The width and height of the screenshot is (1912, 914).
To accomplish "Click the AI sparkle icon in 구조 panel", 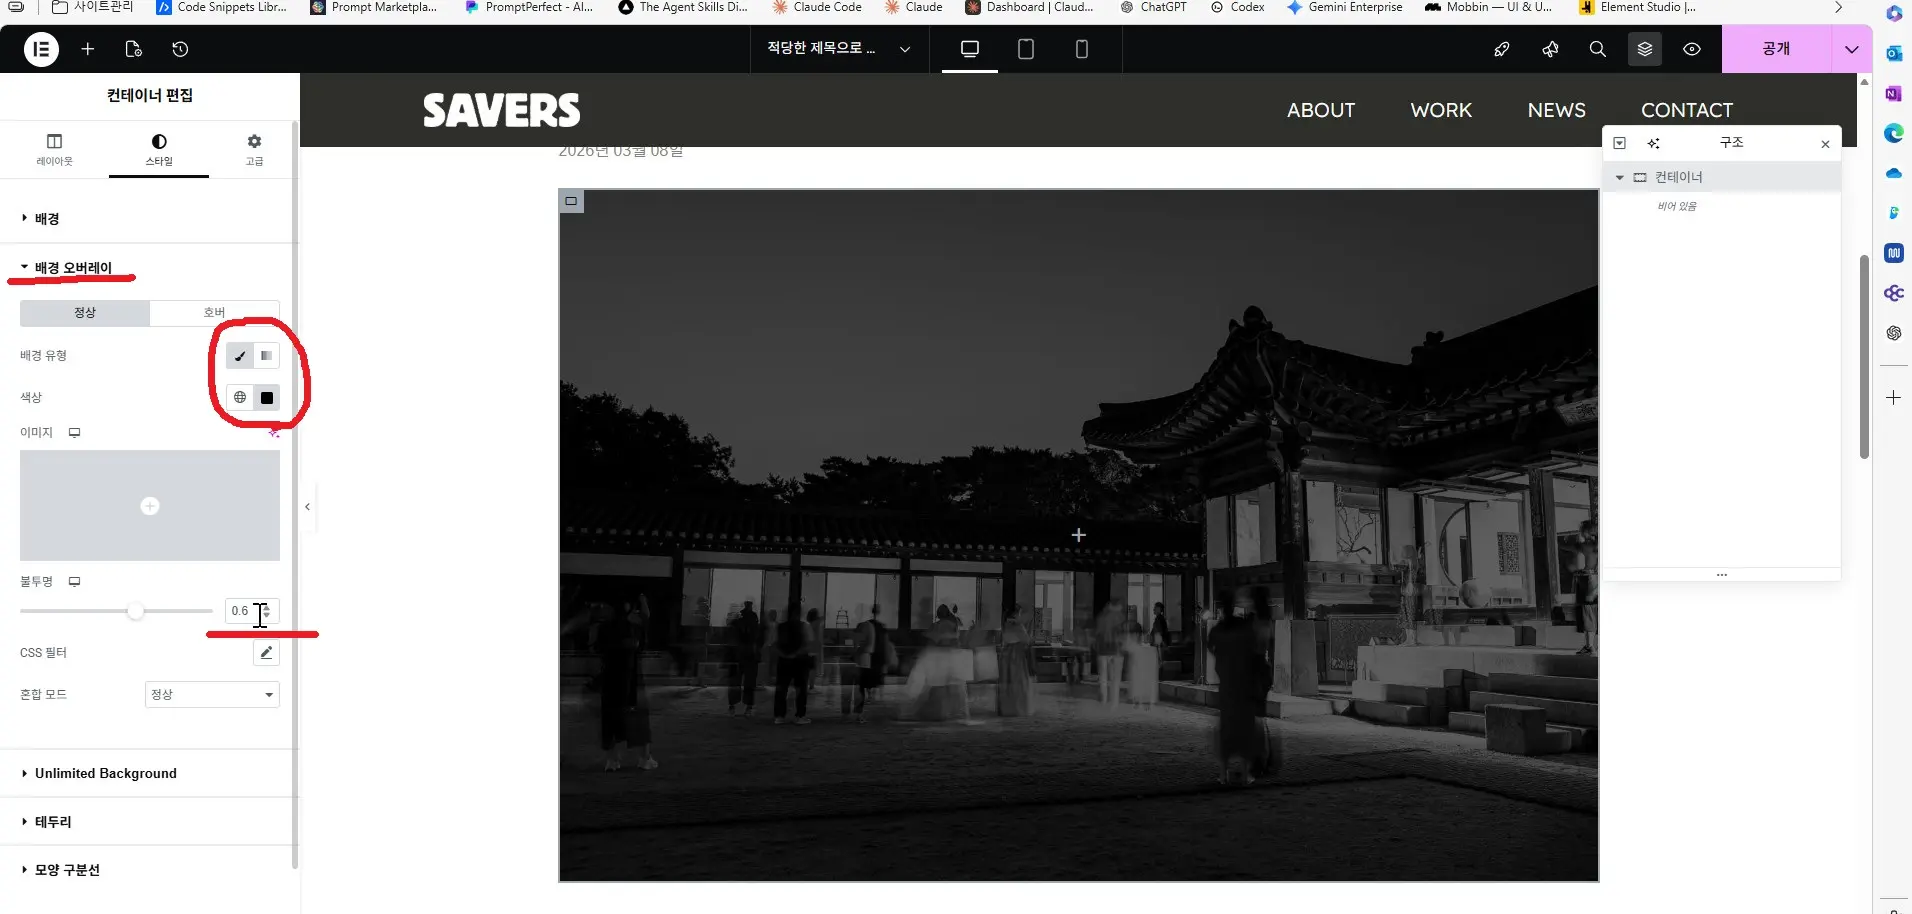I will pos(1654,143).
